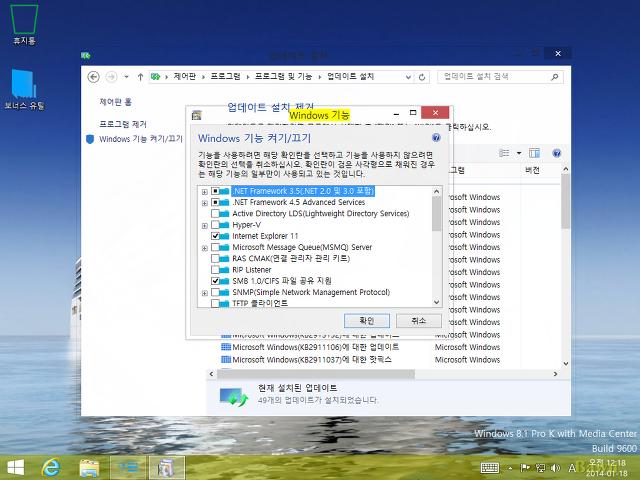The width and height of the screenshot is (640, 480).
Task: Click 확인 button in Windows Features dialog
Action: (x=367, y=320)
